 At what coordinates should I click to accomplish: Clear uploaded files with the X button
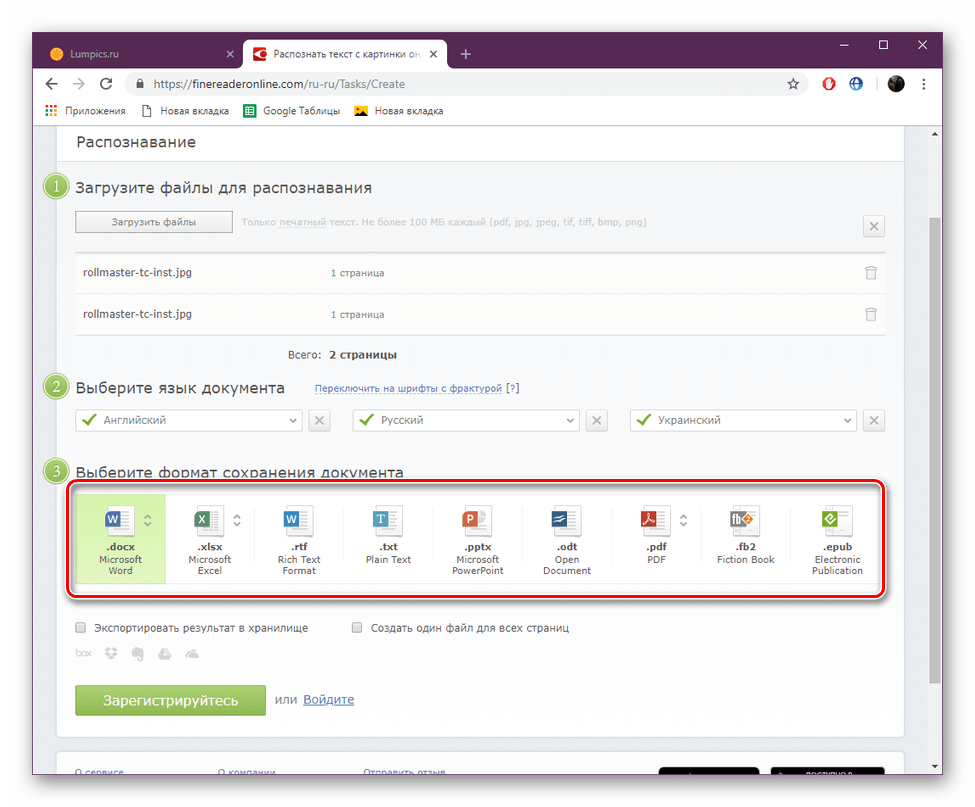coord(874,226)
